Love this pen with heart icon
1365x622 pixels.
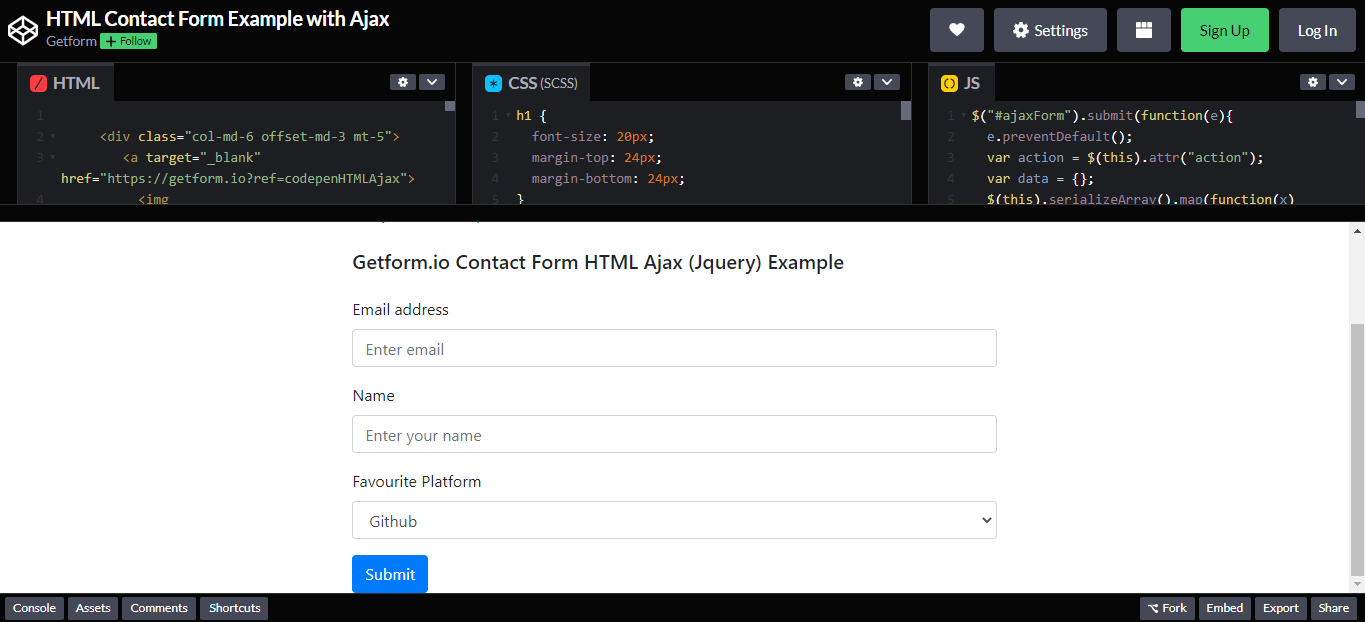956,30
